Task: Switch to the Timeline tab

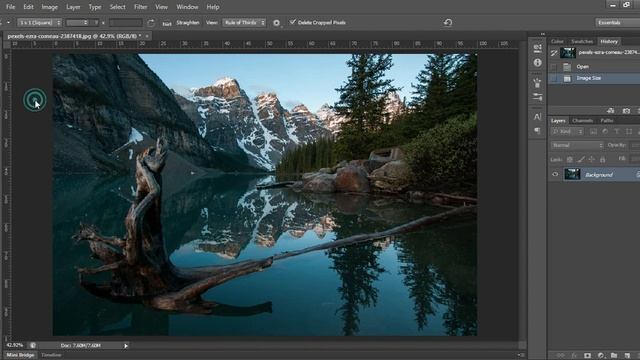Action: 51,355
